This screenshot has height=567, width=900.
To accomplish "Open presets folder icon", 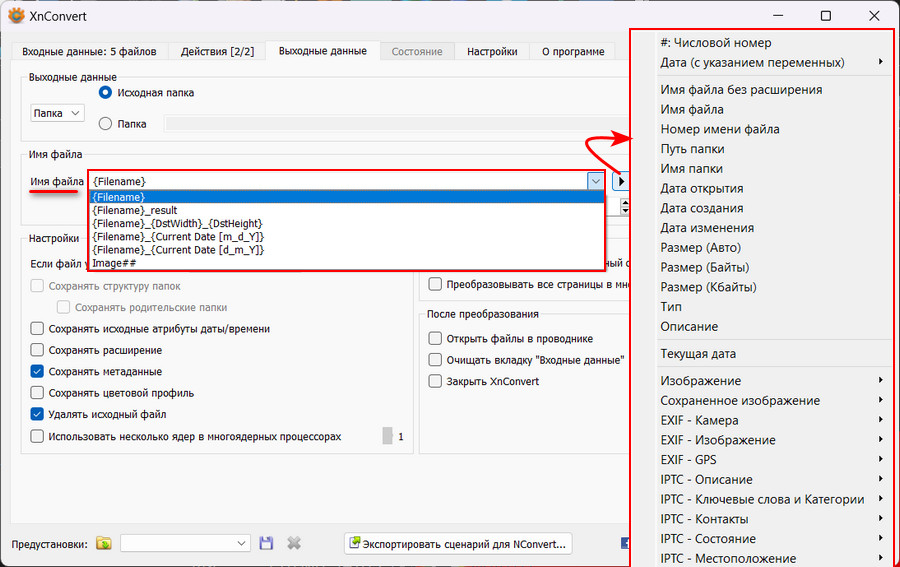I will [x=104, y=543].
